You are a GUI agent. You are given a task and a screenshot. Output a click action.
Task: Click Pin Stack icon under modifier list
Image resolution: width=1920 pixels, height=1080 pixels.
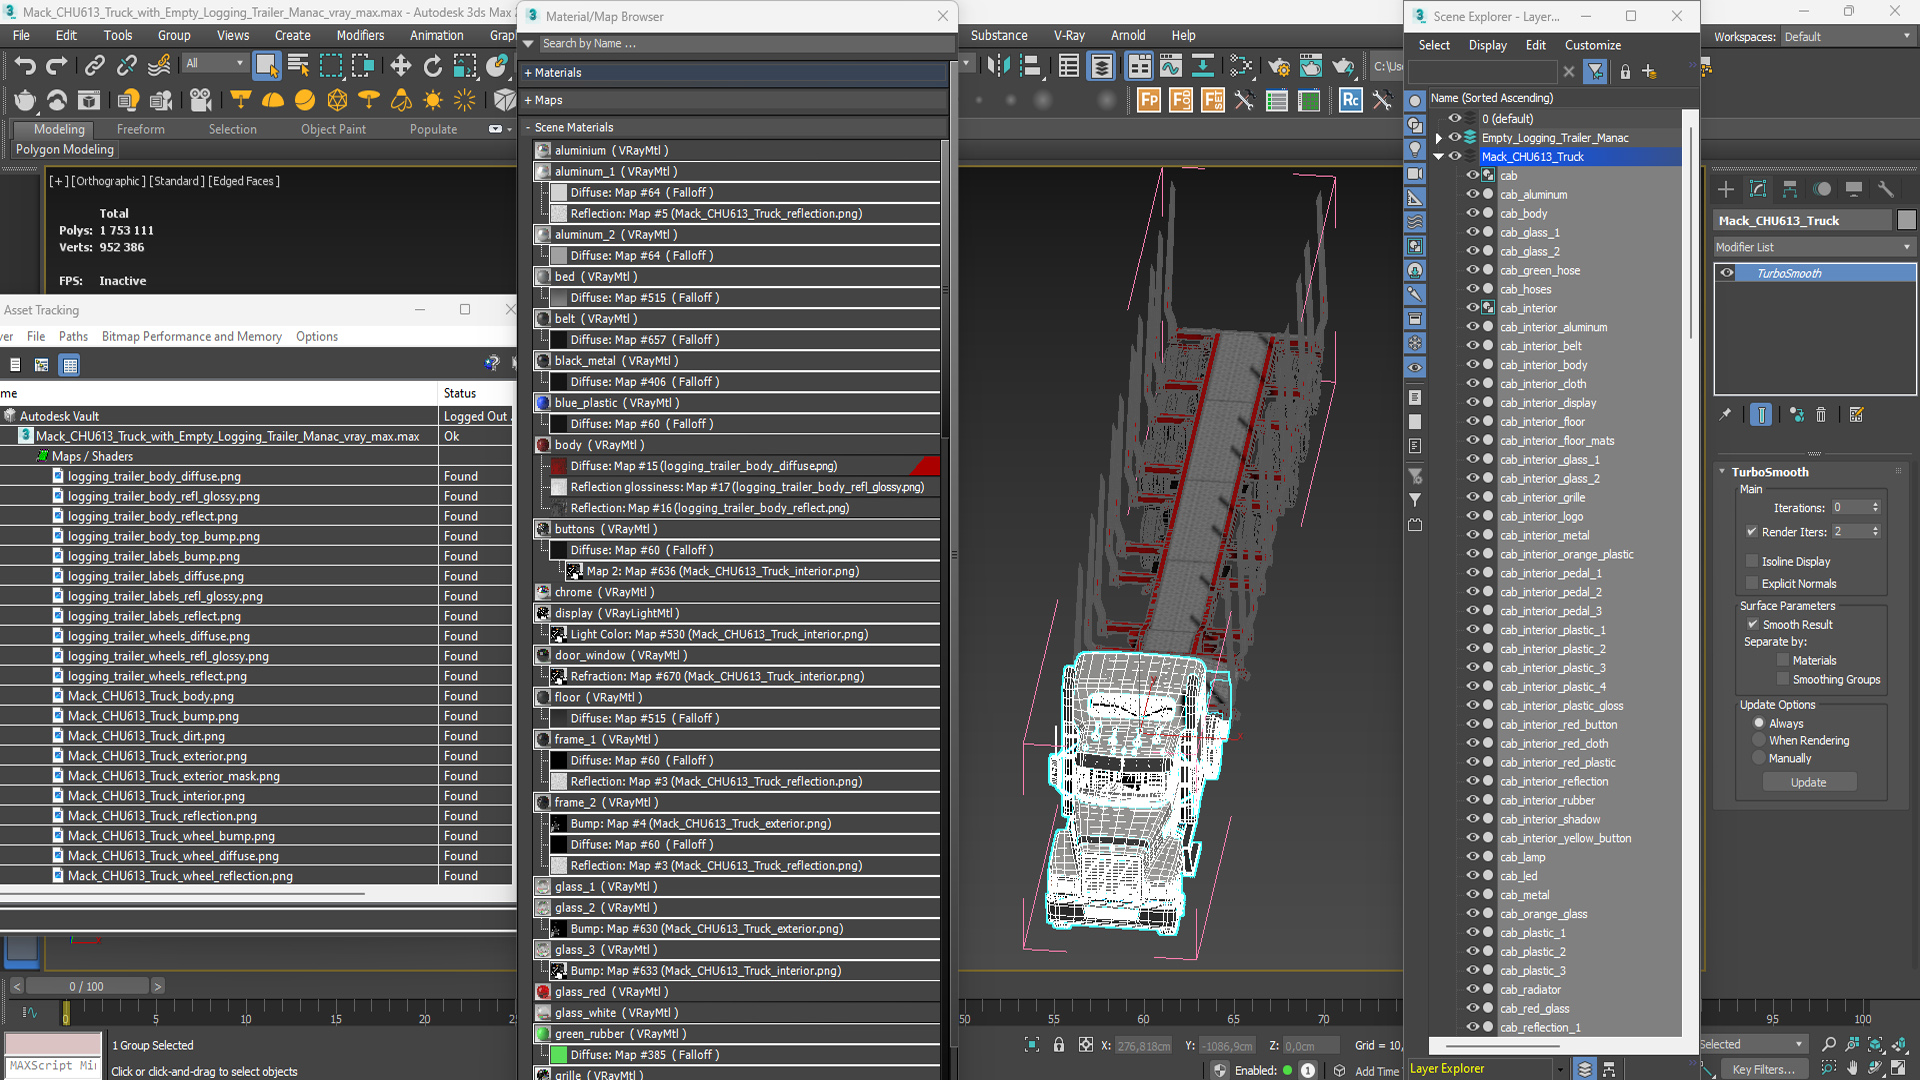[x=1725, y=415]
